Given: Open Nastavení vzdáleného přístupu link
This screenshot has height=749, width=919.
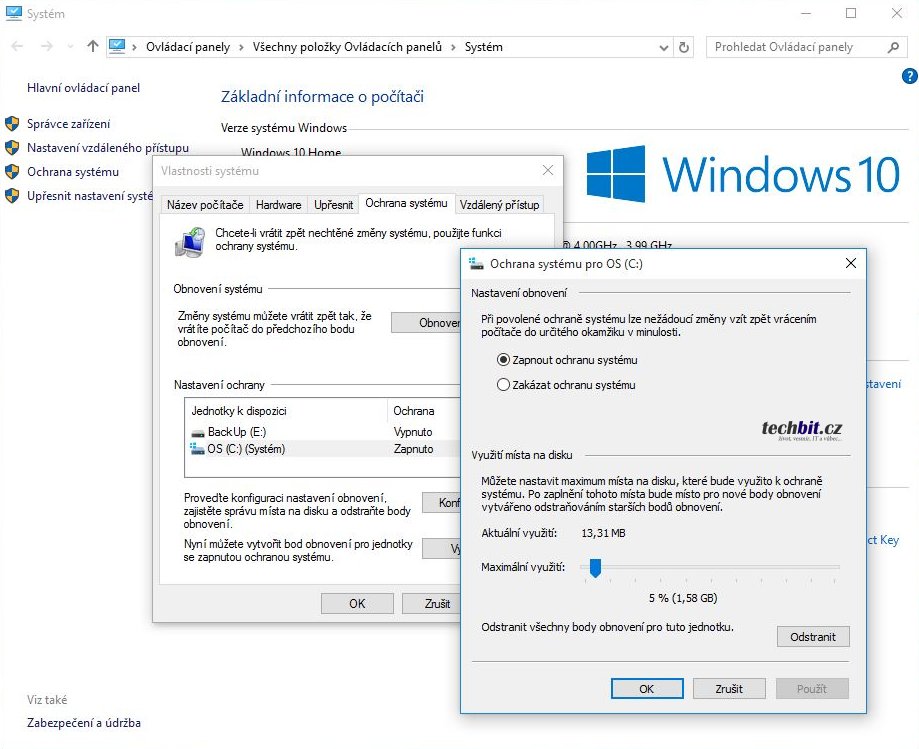Looking at the screenshot, I should 107,148.
